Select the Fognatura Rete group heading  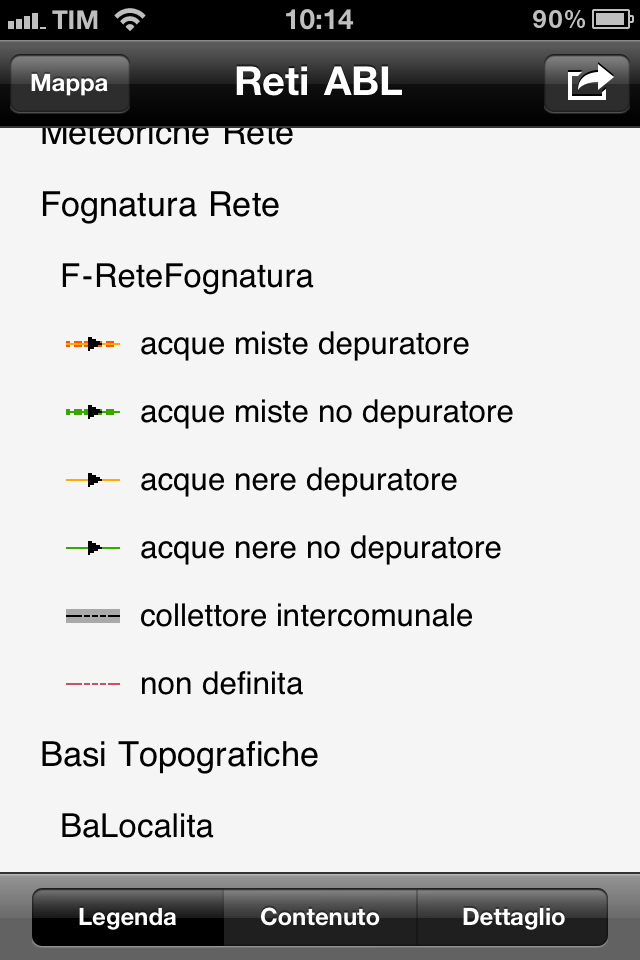tap(160, 205)
